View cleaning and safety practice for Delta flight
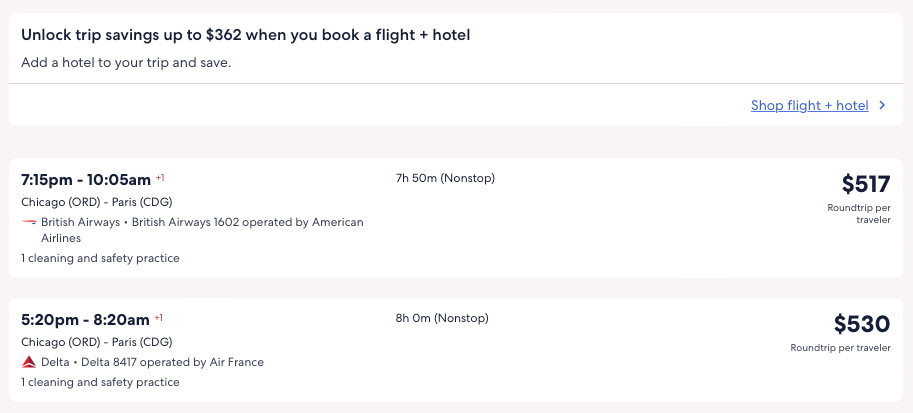 [100, 382]
